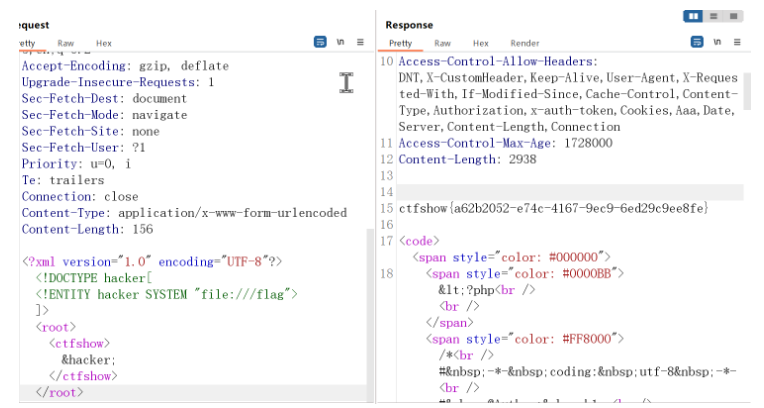Image resolution: width=764 pixels, height=408 pixels.
Task: Switch to Response Raw tab
Action: pos(442,43)
